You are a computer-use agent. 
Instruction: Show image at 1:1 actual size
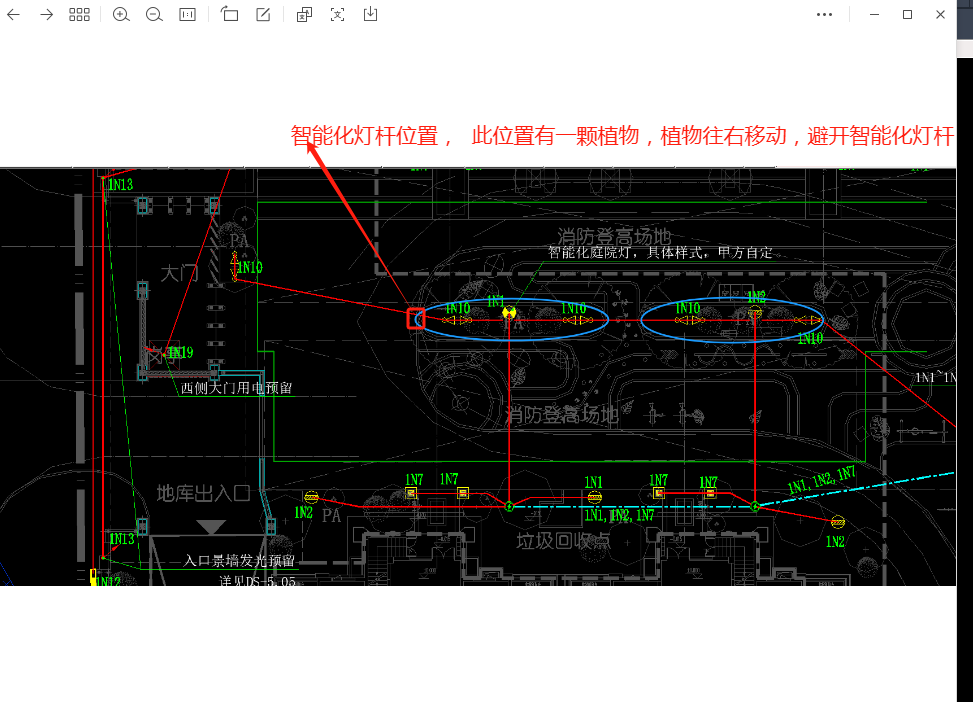click(x=187, y=15)
